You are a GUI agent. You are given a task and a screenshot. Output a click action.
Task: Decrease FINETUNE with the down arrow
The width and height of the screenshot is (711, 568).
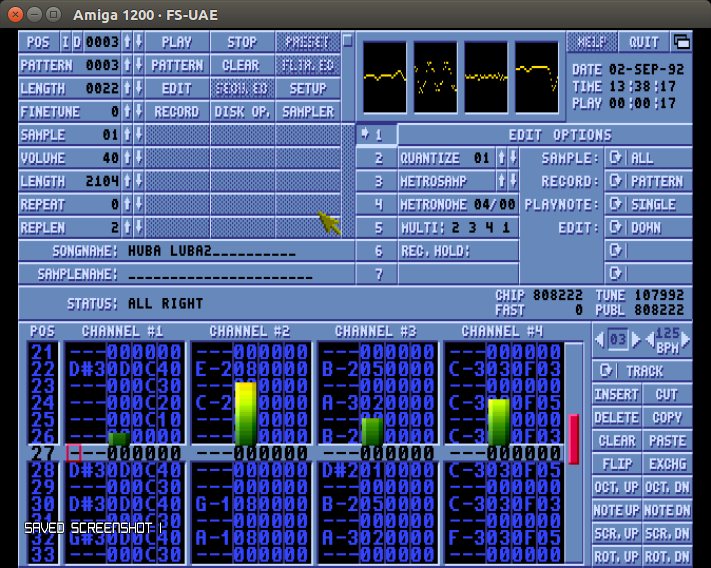(x=139, y=112)
